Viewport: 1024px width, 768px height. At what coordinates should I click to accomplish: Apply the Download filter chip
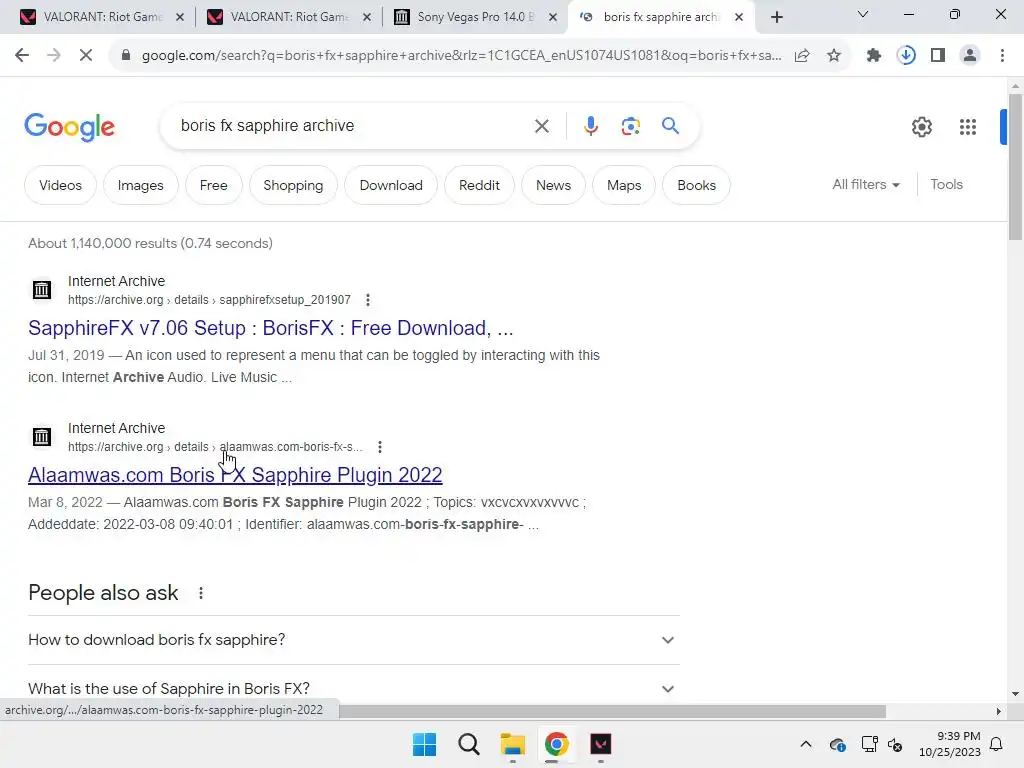click(391, 185)
